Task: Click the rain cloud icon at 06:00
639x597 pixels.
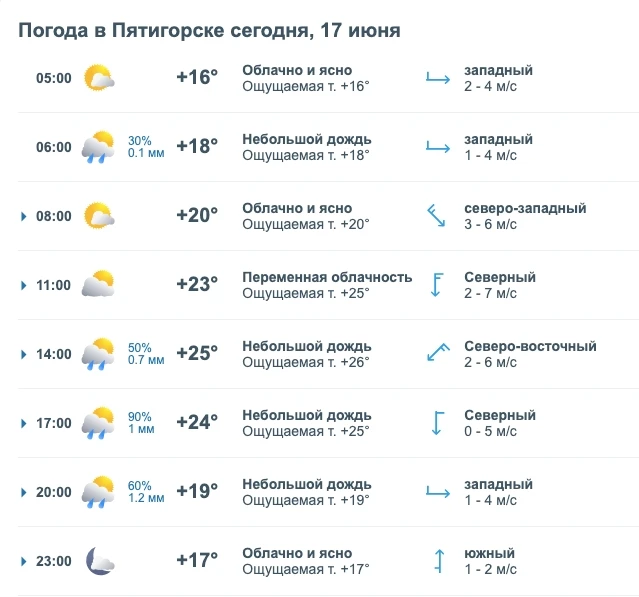Action: 98,147
